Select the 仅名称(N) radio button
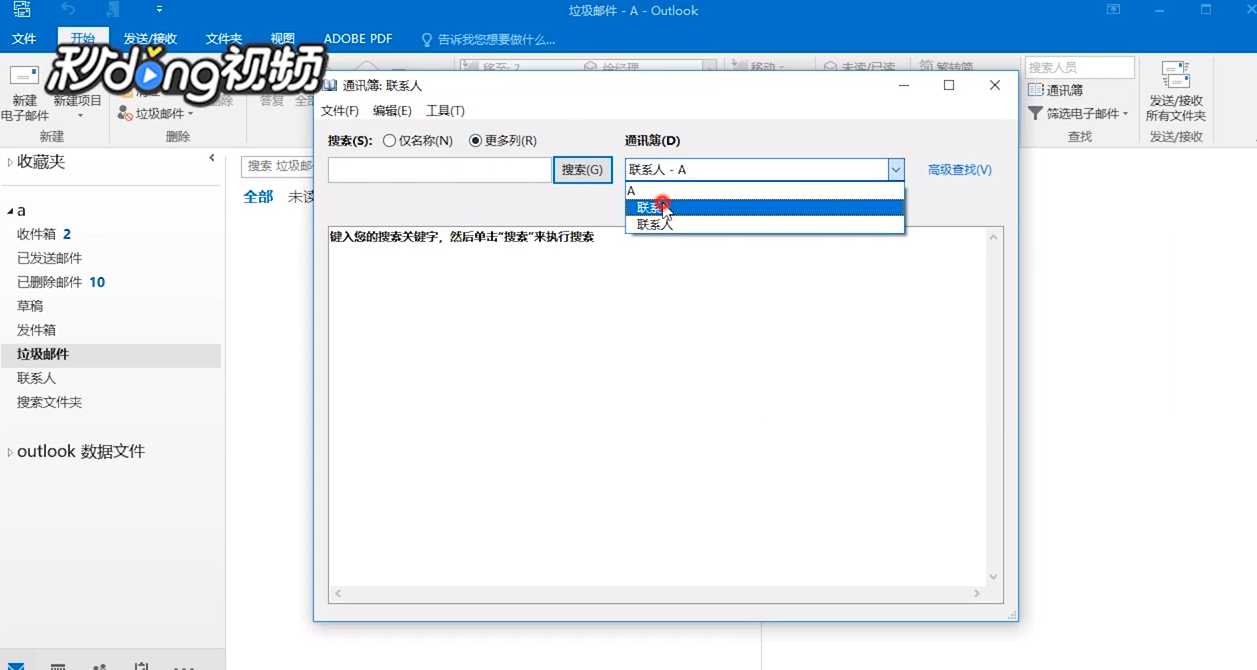This screenshot has height=670, width=1257. (x=389, y=140)
